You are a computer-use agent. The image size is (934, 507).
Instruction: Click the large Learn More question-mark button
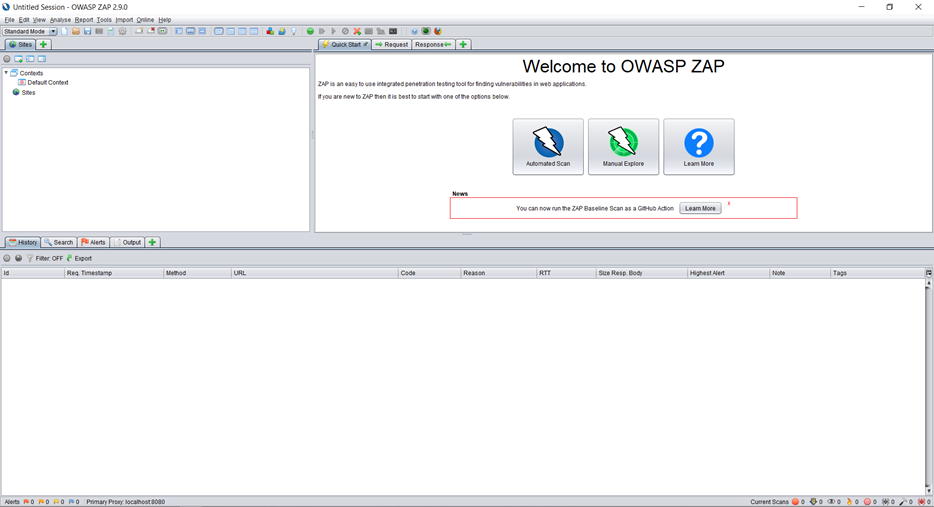pyautogui.click(x=699, y=147)
